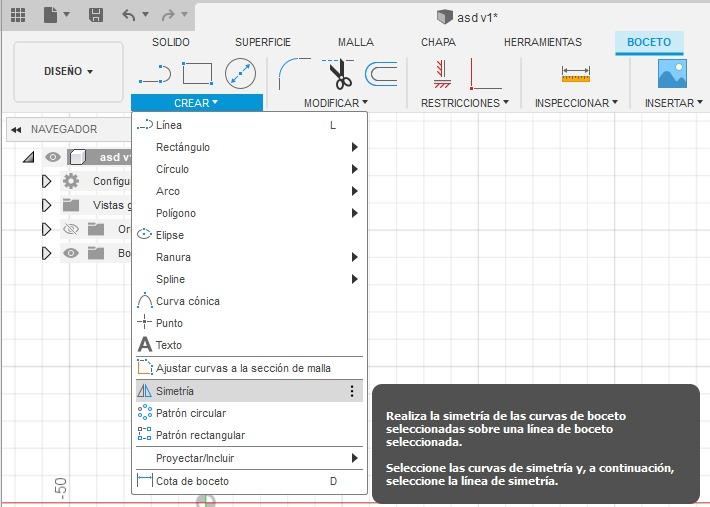Apply the Coincident hatch constraint icon
Viewport: 710px width, 507px height.
(442, 74)
